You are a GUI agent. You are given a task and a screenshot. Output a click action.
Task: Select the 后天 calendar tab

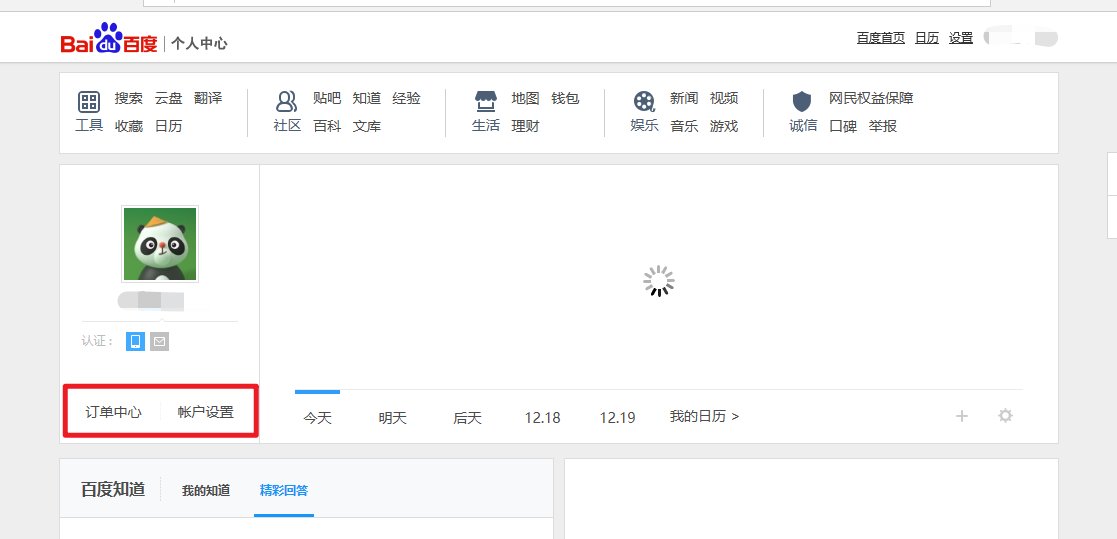pos(467,418)
